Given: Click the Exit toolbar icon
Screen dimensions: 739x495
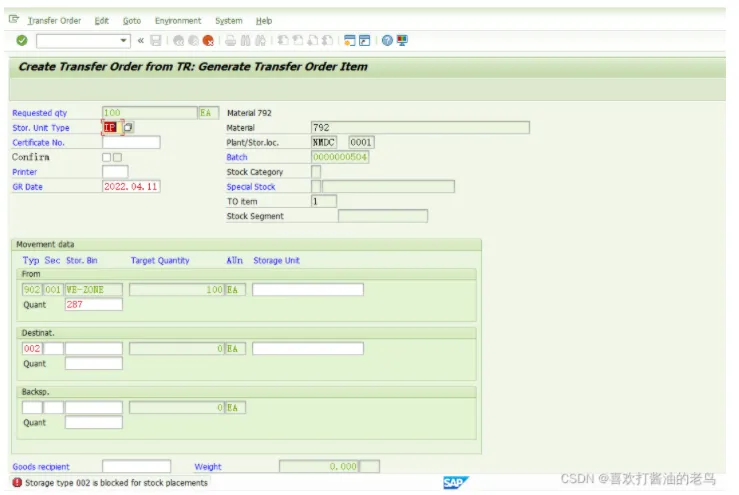Looking at the screenshot, I should 193,41.
